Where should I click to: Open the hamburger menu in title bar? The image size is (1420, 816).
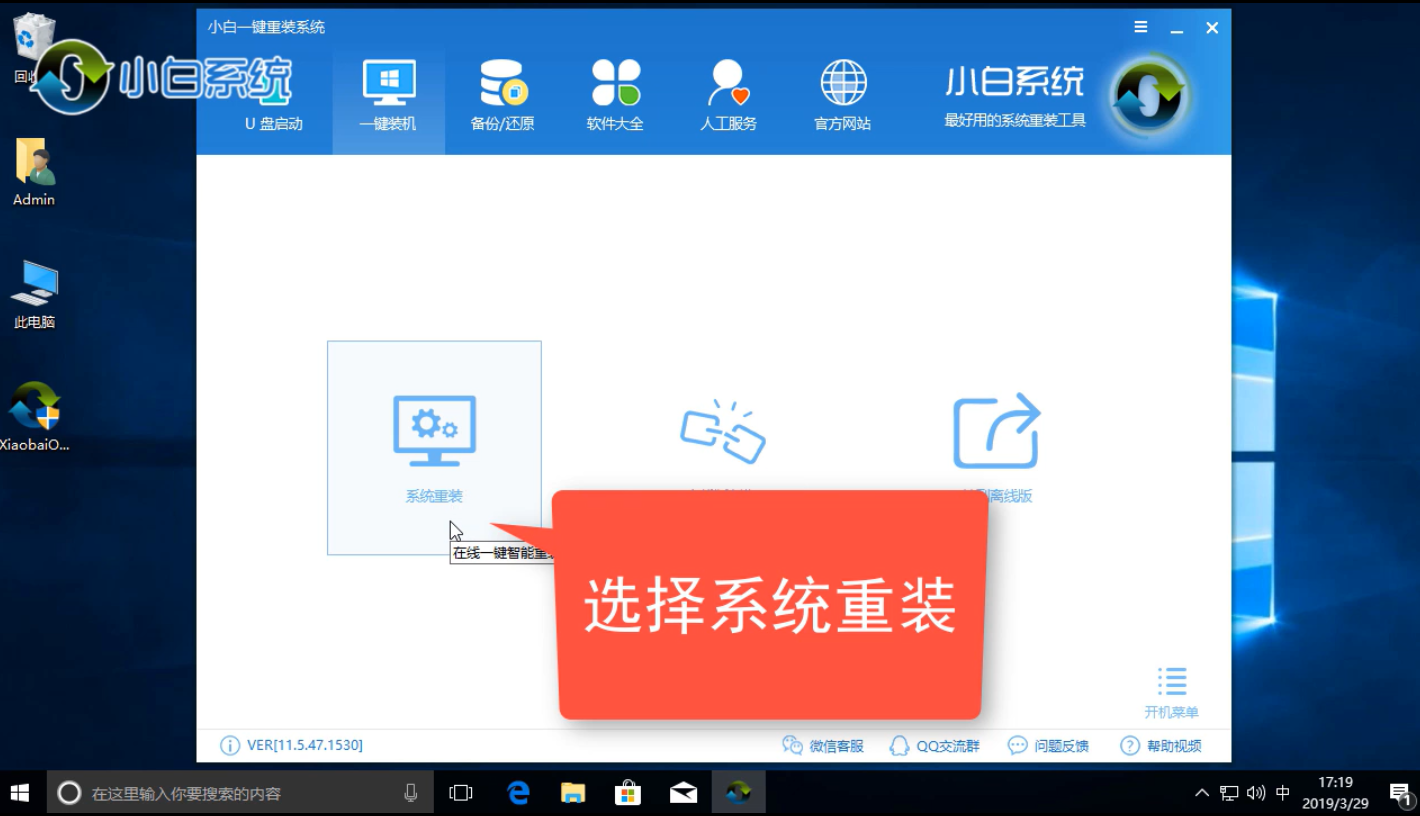coord(1141,27)
